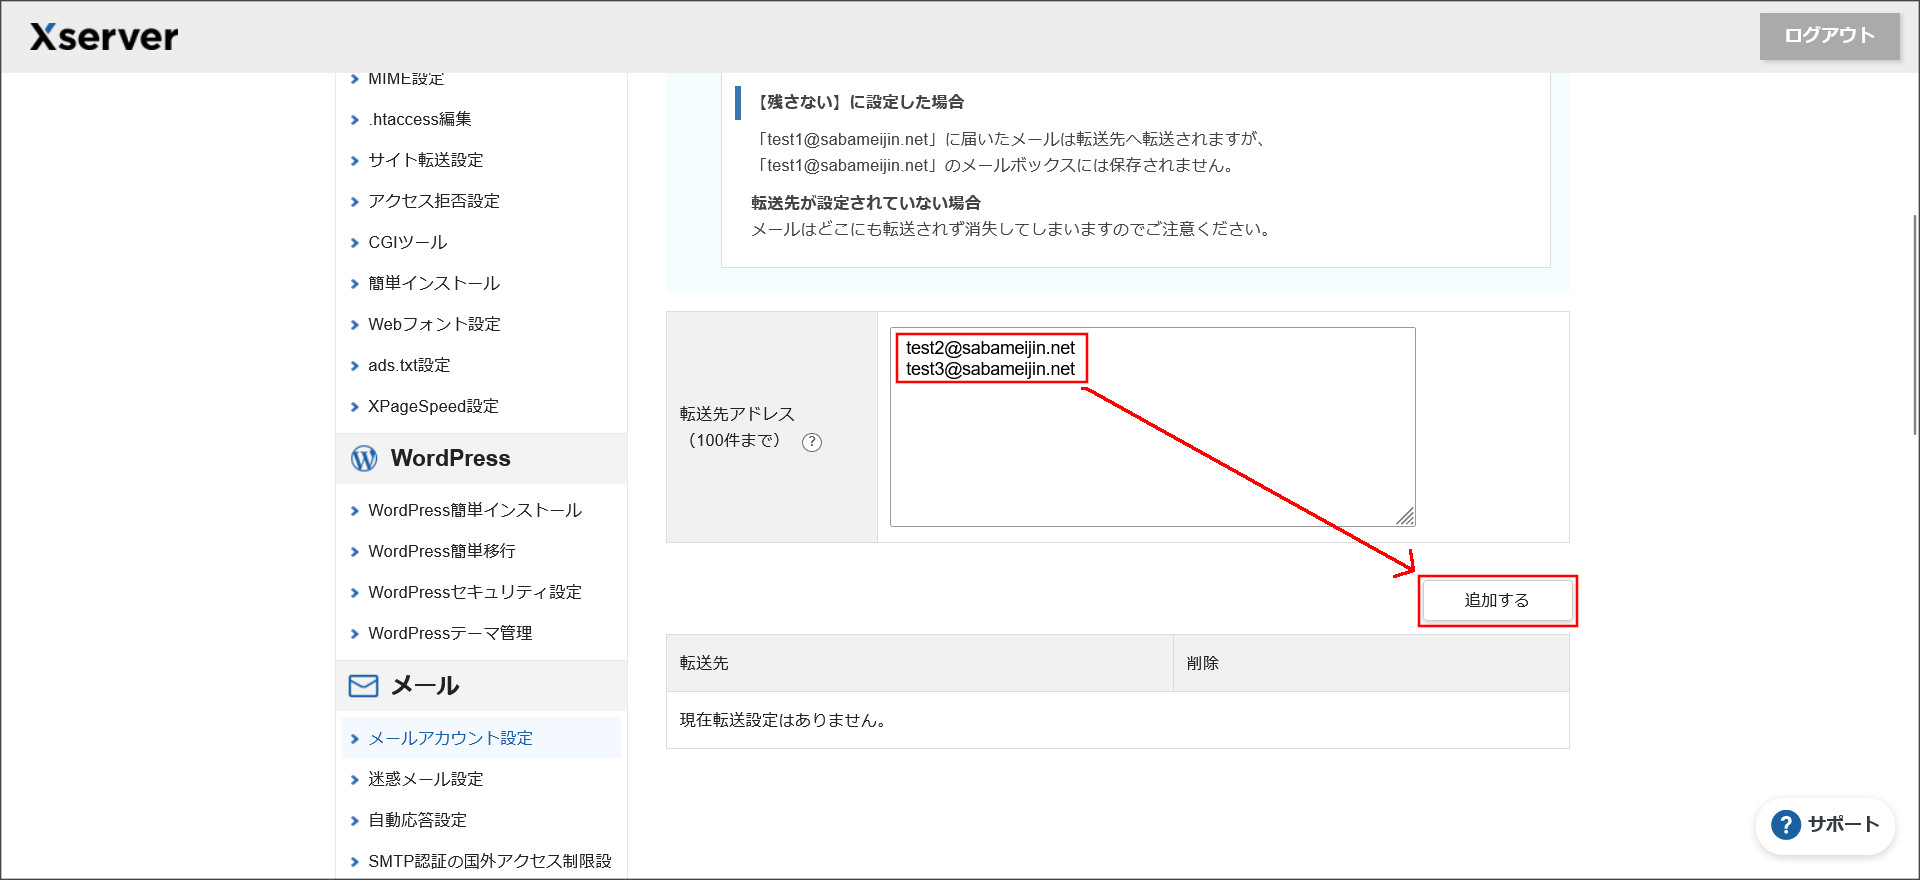Image resolution: width=1920 pixels, height=880 pixels.
Task: Open .htaccess編集 link
Action: coord(420,119)
